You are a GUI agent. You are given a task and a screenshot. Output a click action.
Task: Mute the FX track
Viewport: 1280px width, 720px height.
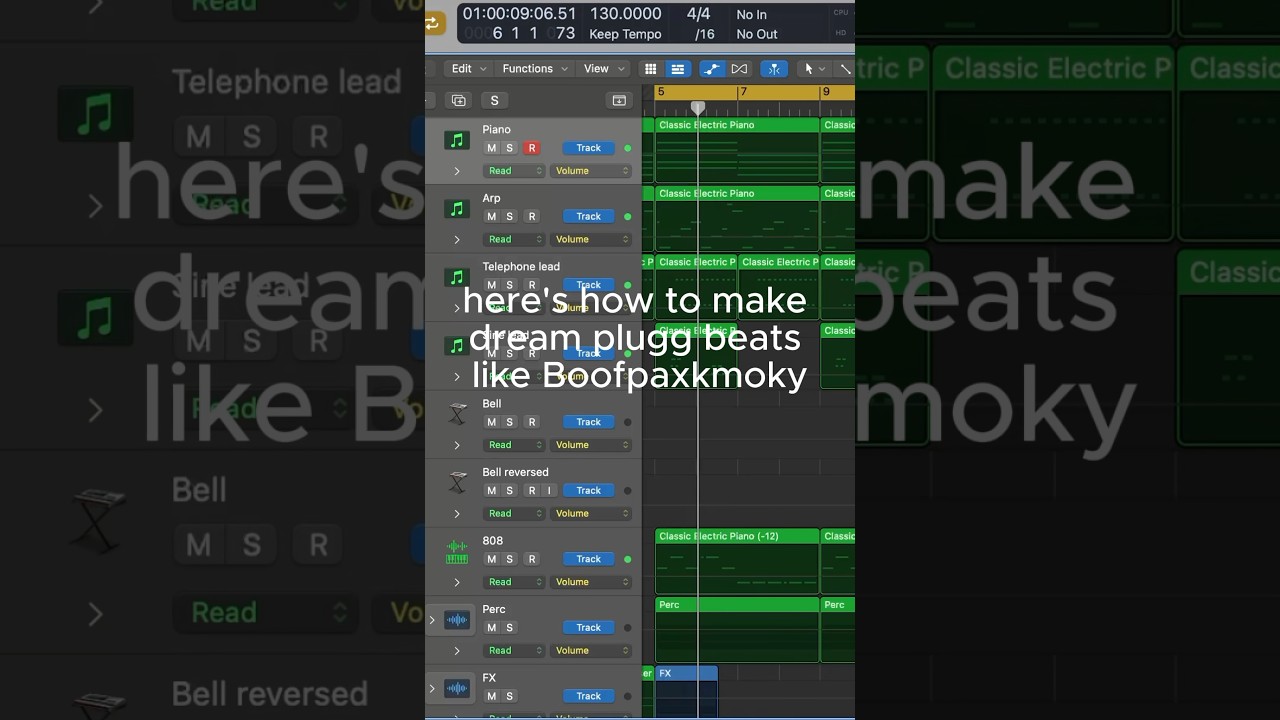[491, 696]
